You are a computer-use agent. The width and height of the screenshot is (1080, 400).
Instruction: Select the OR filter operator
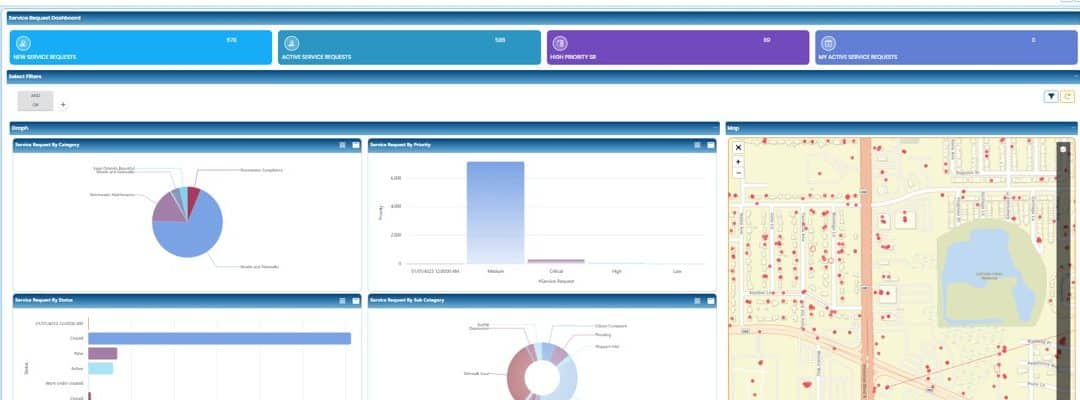[35, 104]
